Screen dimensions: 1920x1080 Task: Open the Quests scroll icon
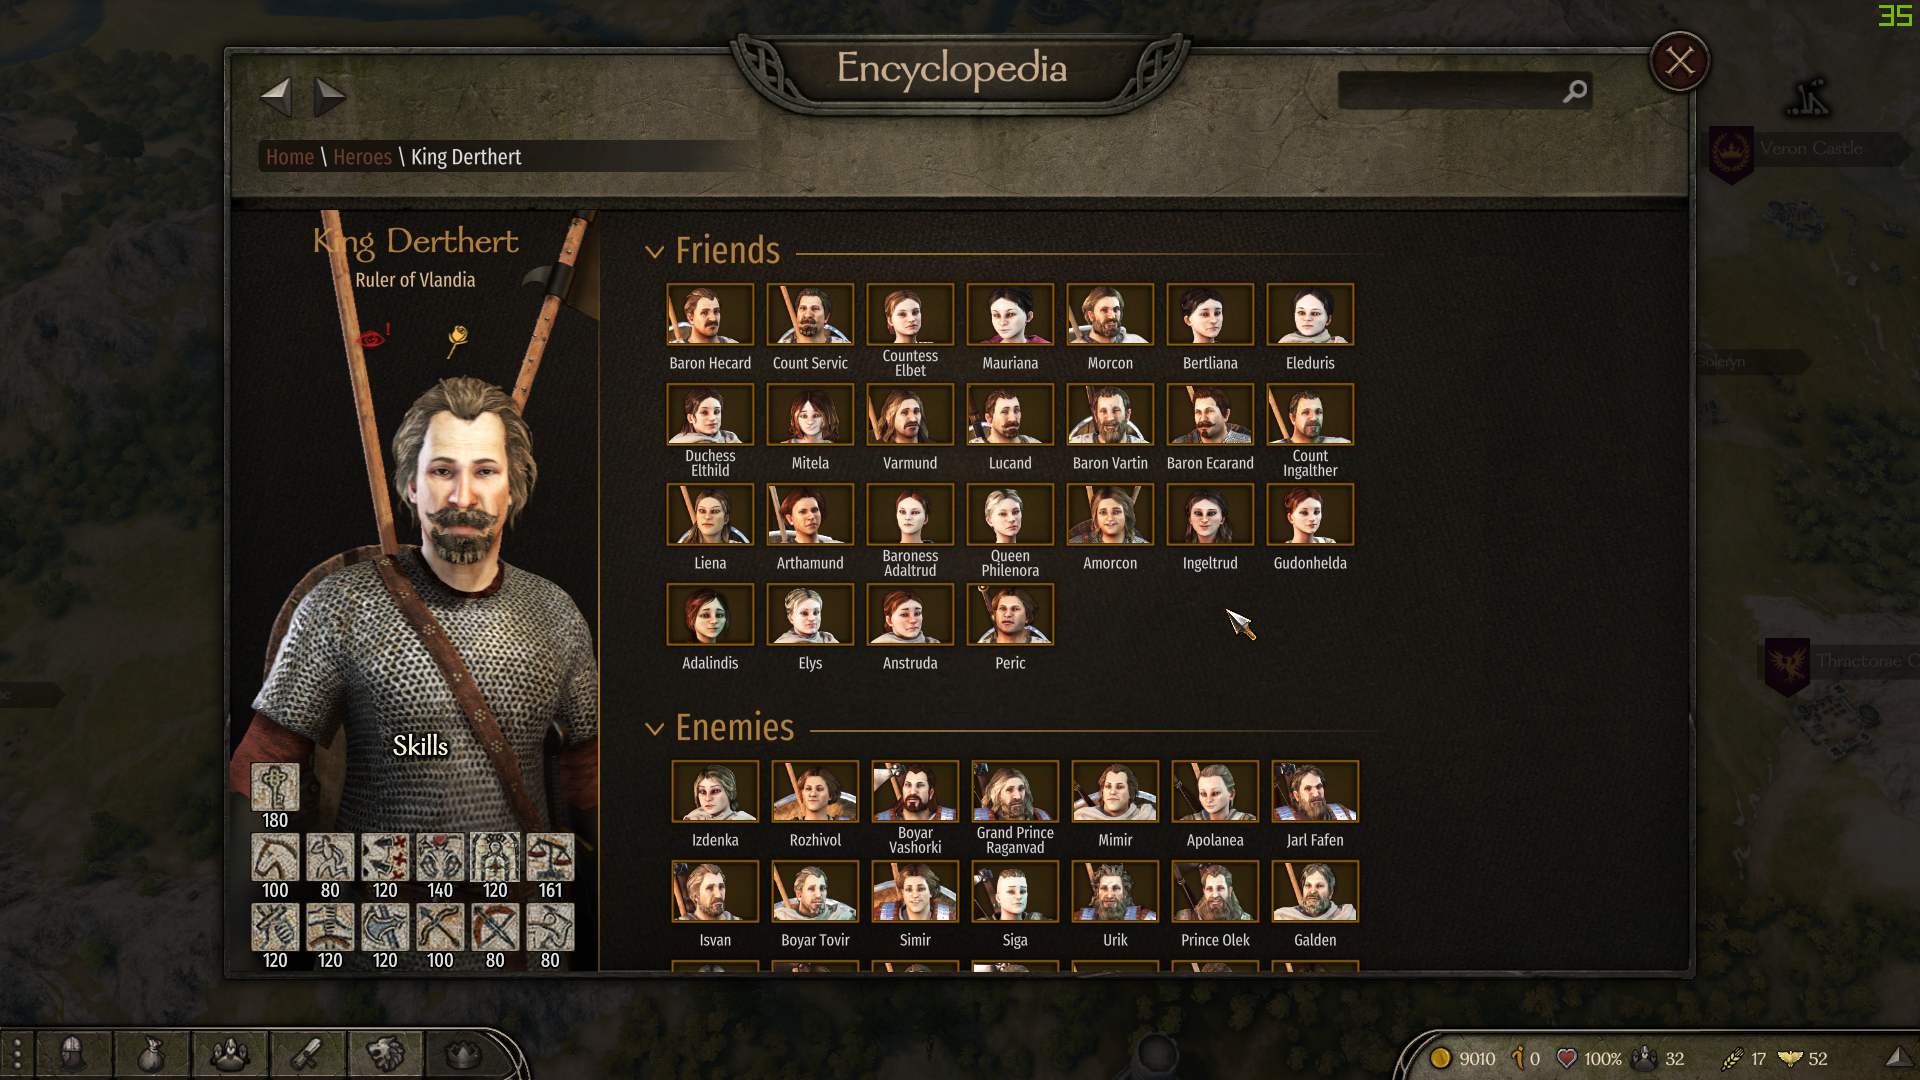[x=308, y=1053]
